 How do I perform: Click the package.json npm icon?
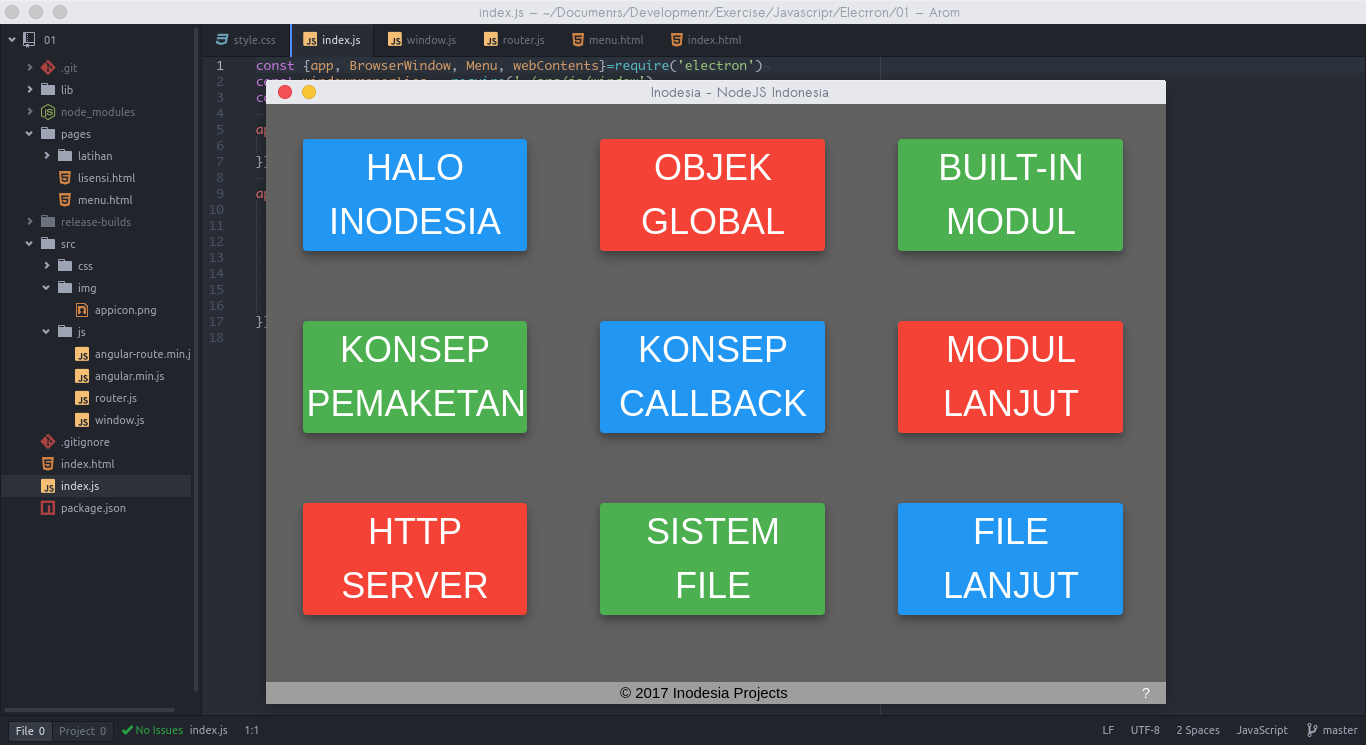point(48,508)
